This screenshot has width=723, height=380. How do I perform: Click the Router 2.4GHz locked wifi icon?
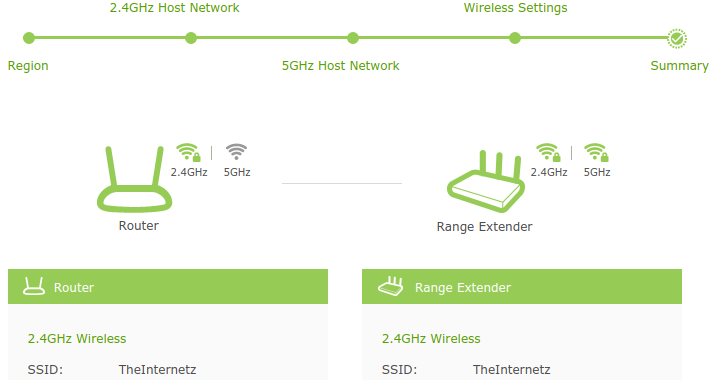click(189, 153)
